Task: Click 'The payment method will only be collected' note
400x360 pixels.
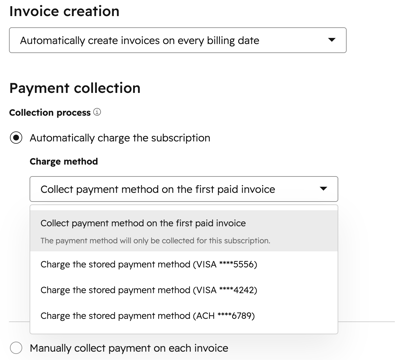Action: pos(155,241)
